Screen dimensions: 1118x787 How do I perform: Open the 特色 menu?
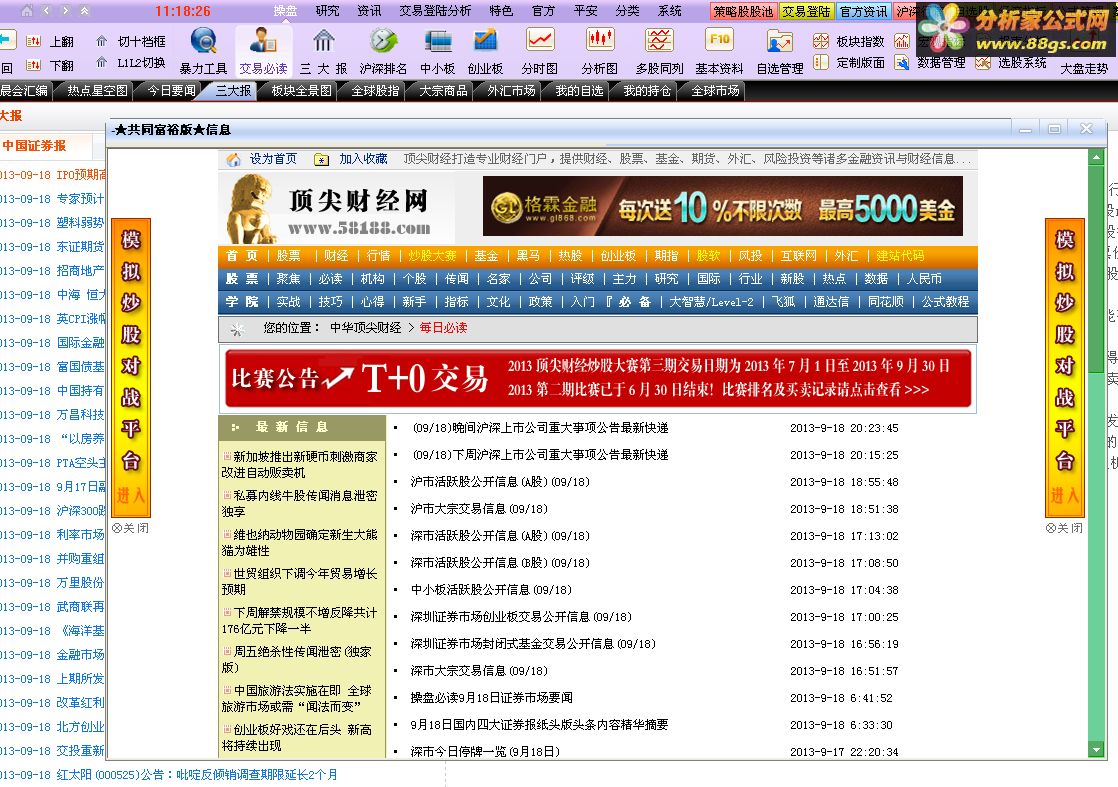[501, 11]
